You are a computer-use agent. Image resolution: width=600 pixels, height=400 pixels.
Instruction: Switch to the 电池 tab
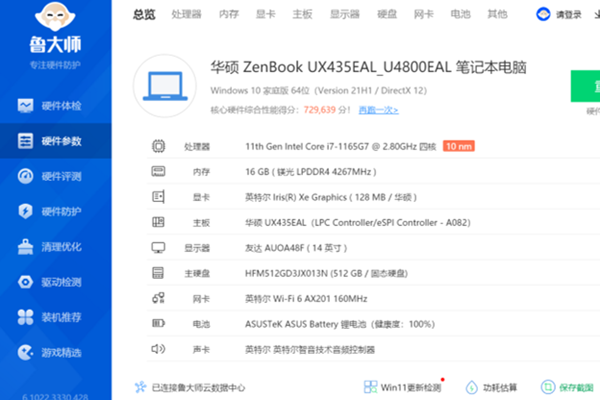(460, 15)
